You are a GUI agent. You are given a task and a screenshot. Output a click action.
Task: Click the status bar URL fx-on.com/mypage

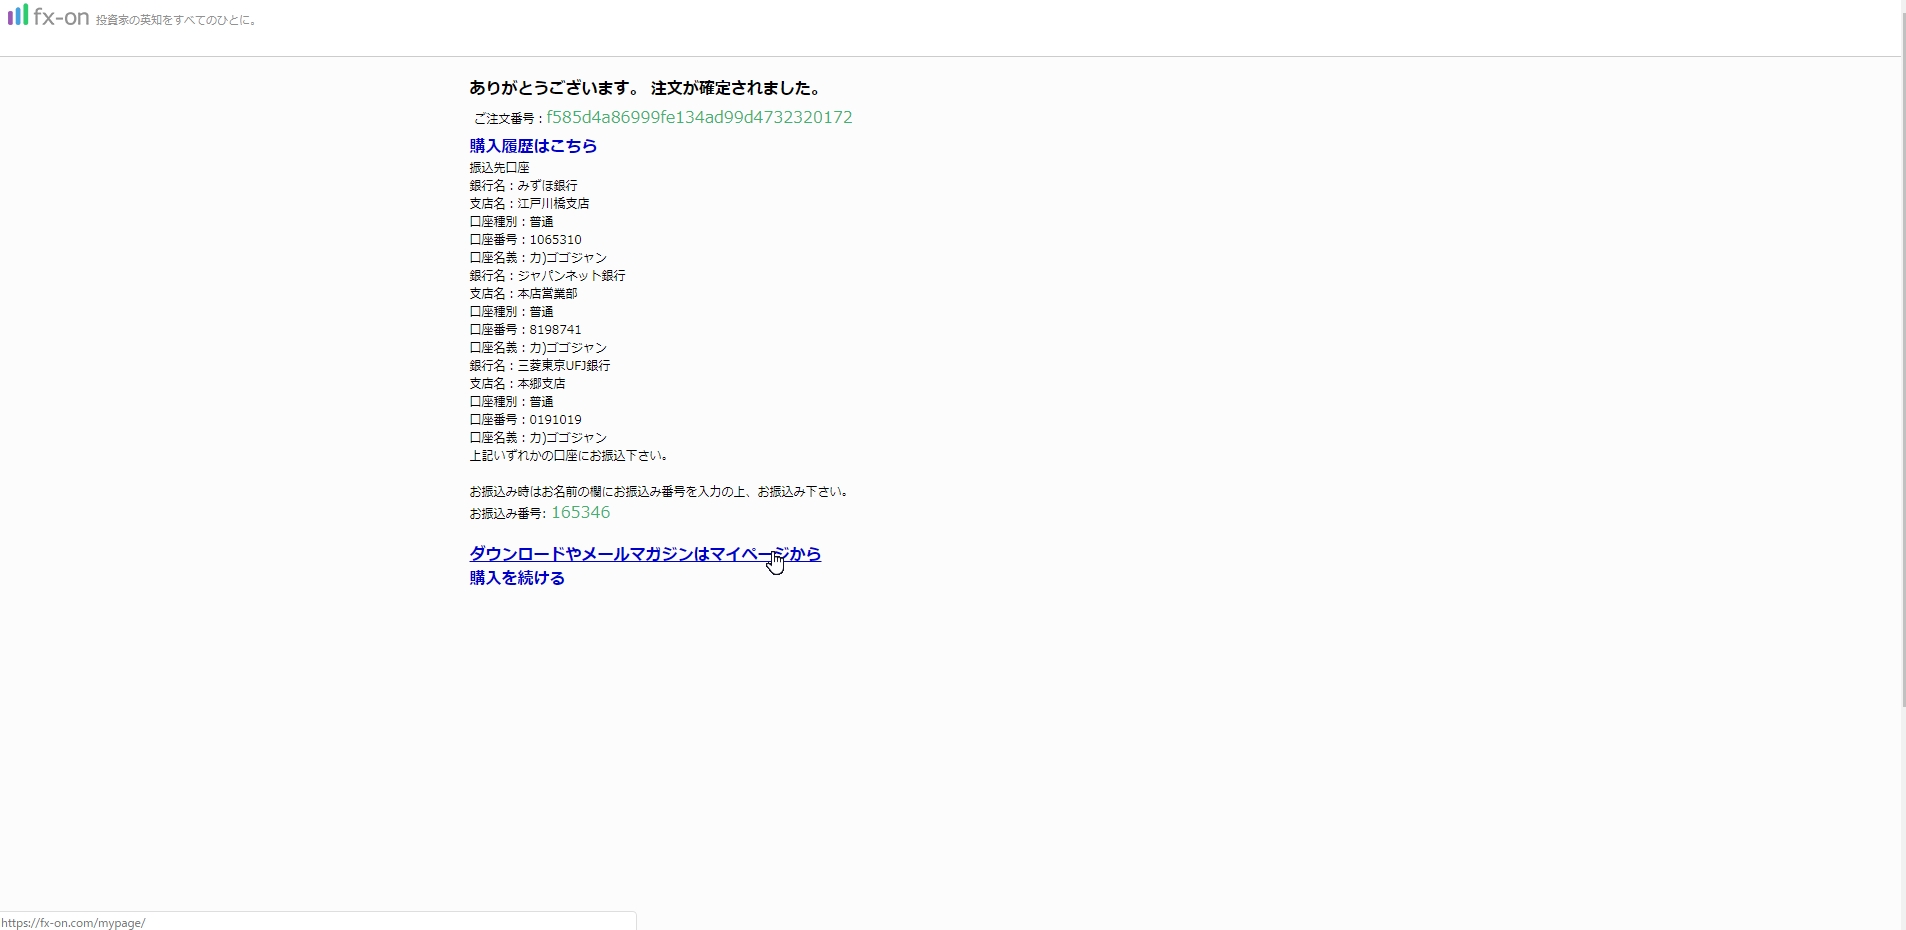click(73, 923)
